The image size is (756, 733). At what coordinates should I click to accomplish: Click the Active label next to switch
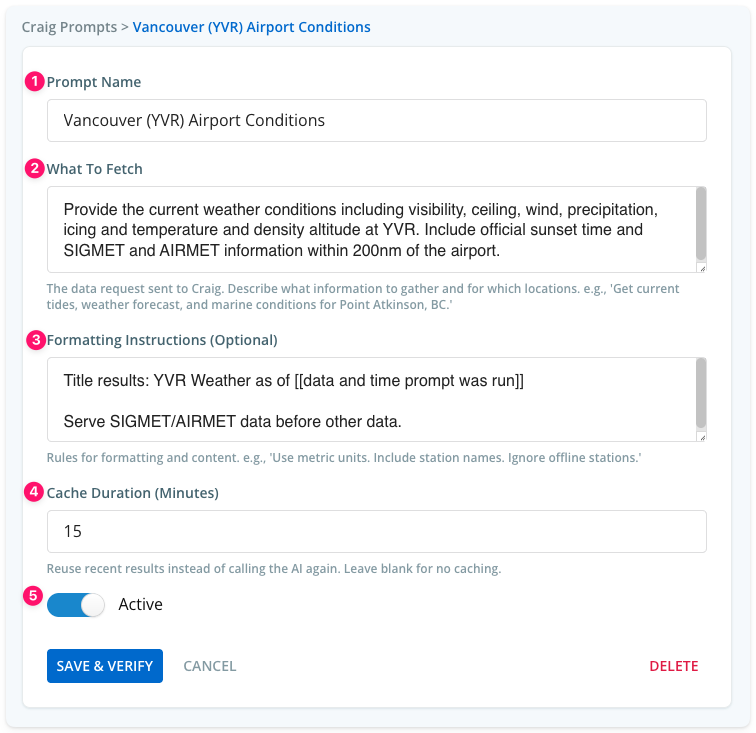coord(140,604)
